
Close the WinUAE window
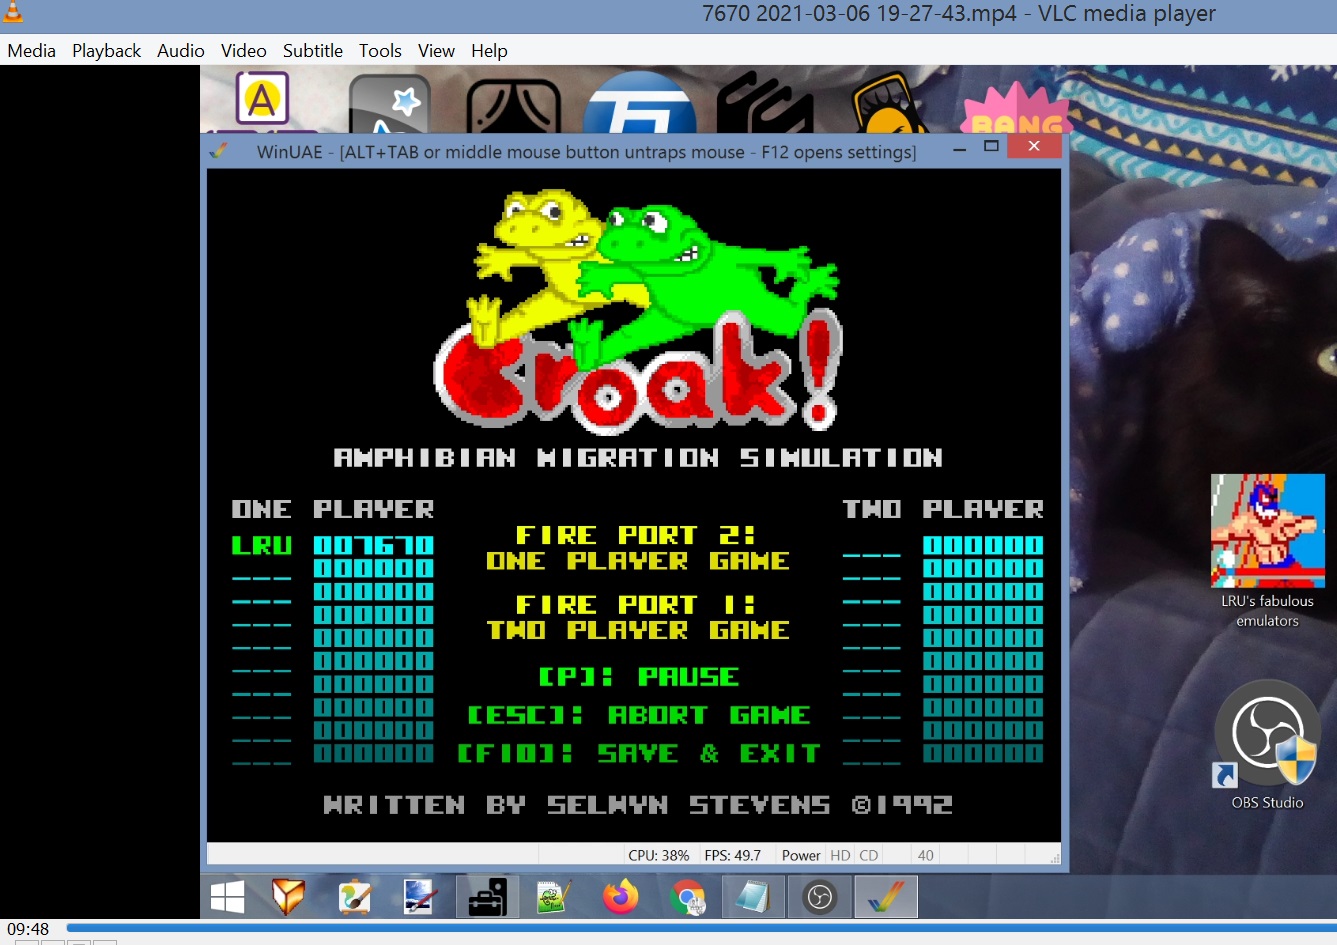[x=1034, y=146]
